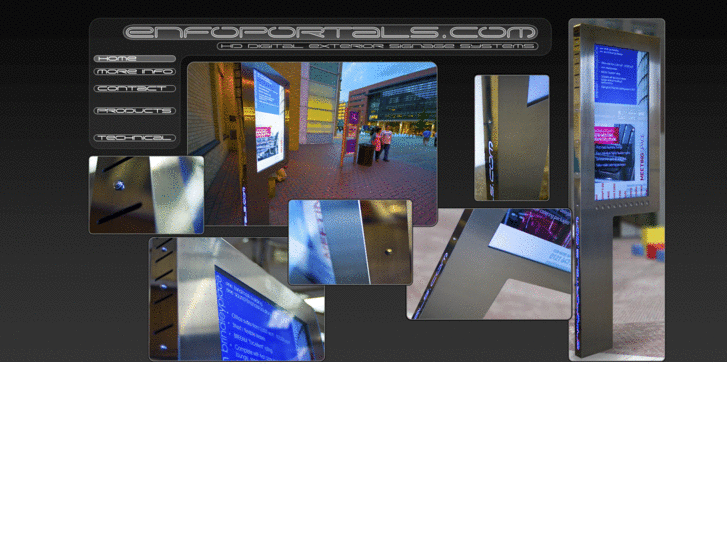Open the tilted kiosk base photo on pavement
727x545 pixels.
click(489, 264)
